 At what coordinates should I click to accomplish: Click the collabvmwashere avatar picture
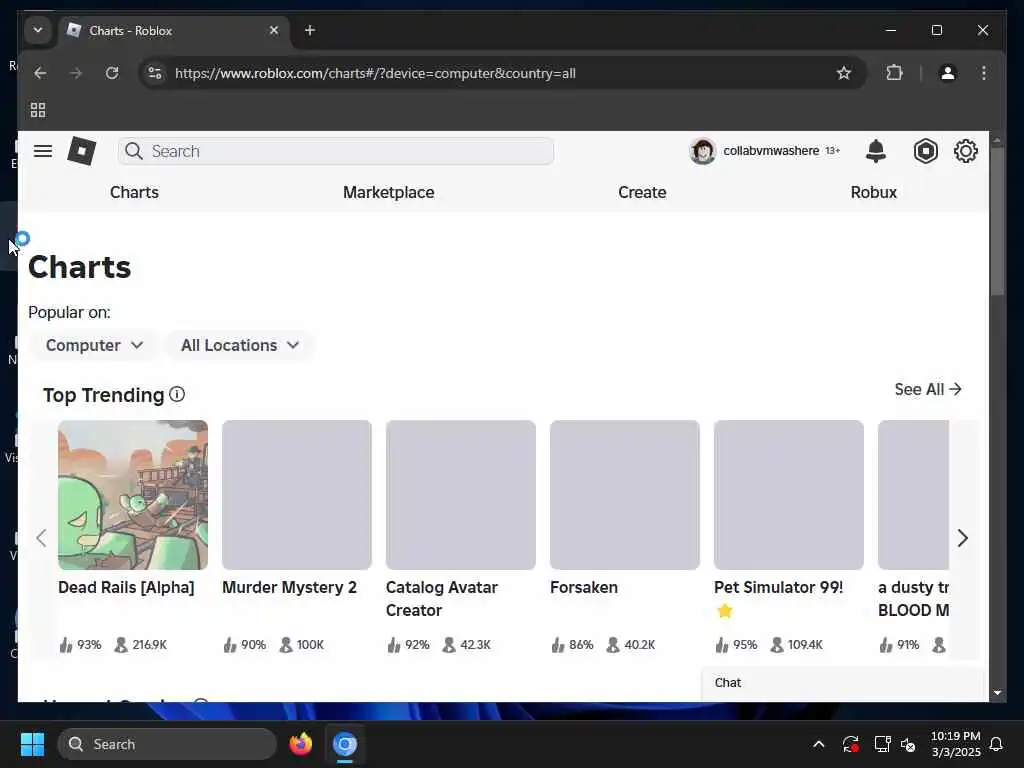point(703,151)
